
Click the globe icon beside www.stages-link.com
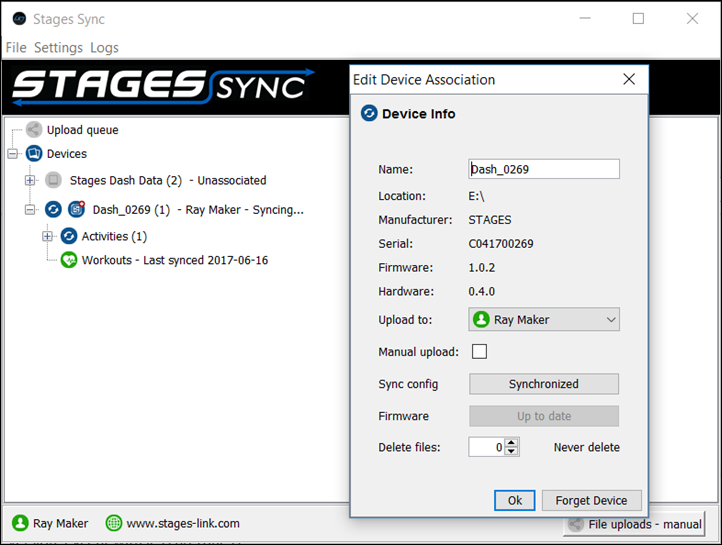click(x=114, y=523)
